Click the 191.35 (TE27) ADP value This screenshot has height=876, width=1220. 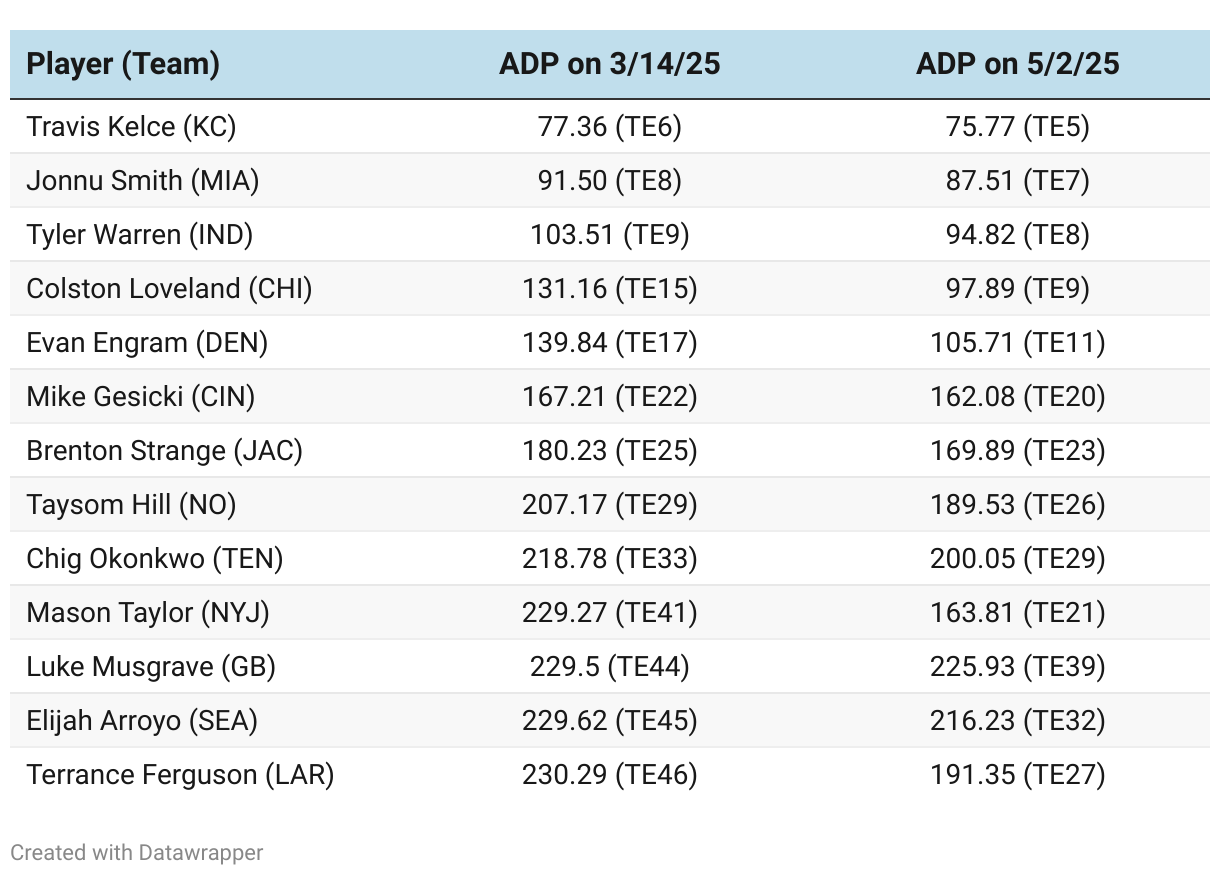(x=1017, y=775)
